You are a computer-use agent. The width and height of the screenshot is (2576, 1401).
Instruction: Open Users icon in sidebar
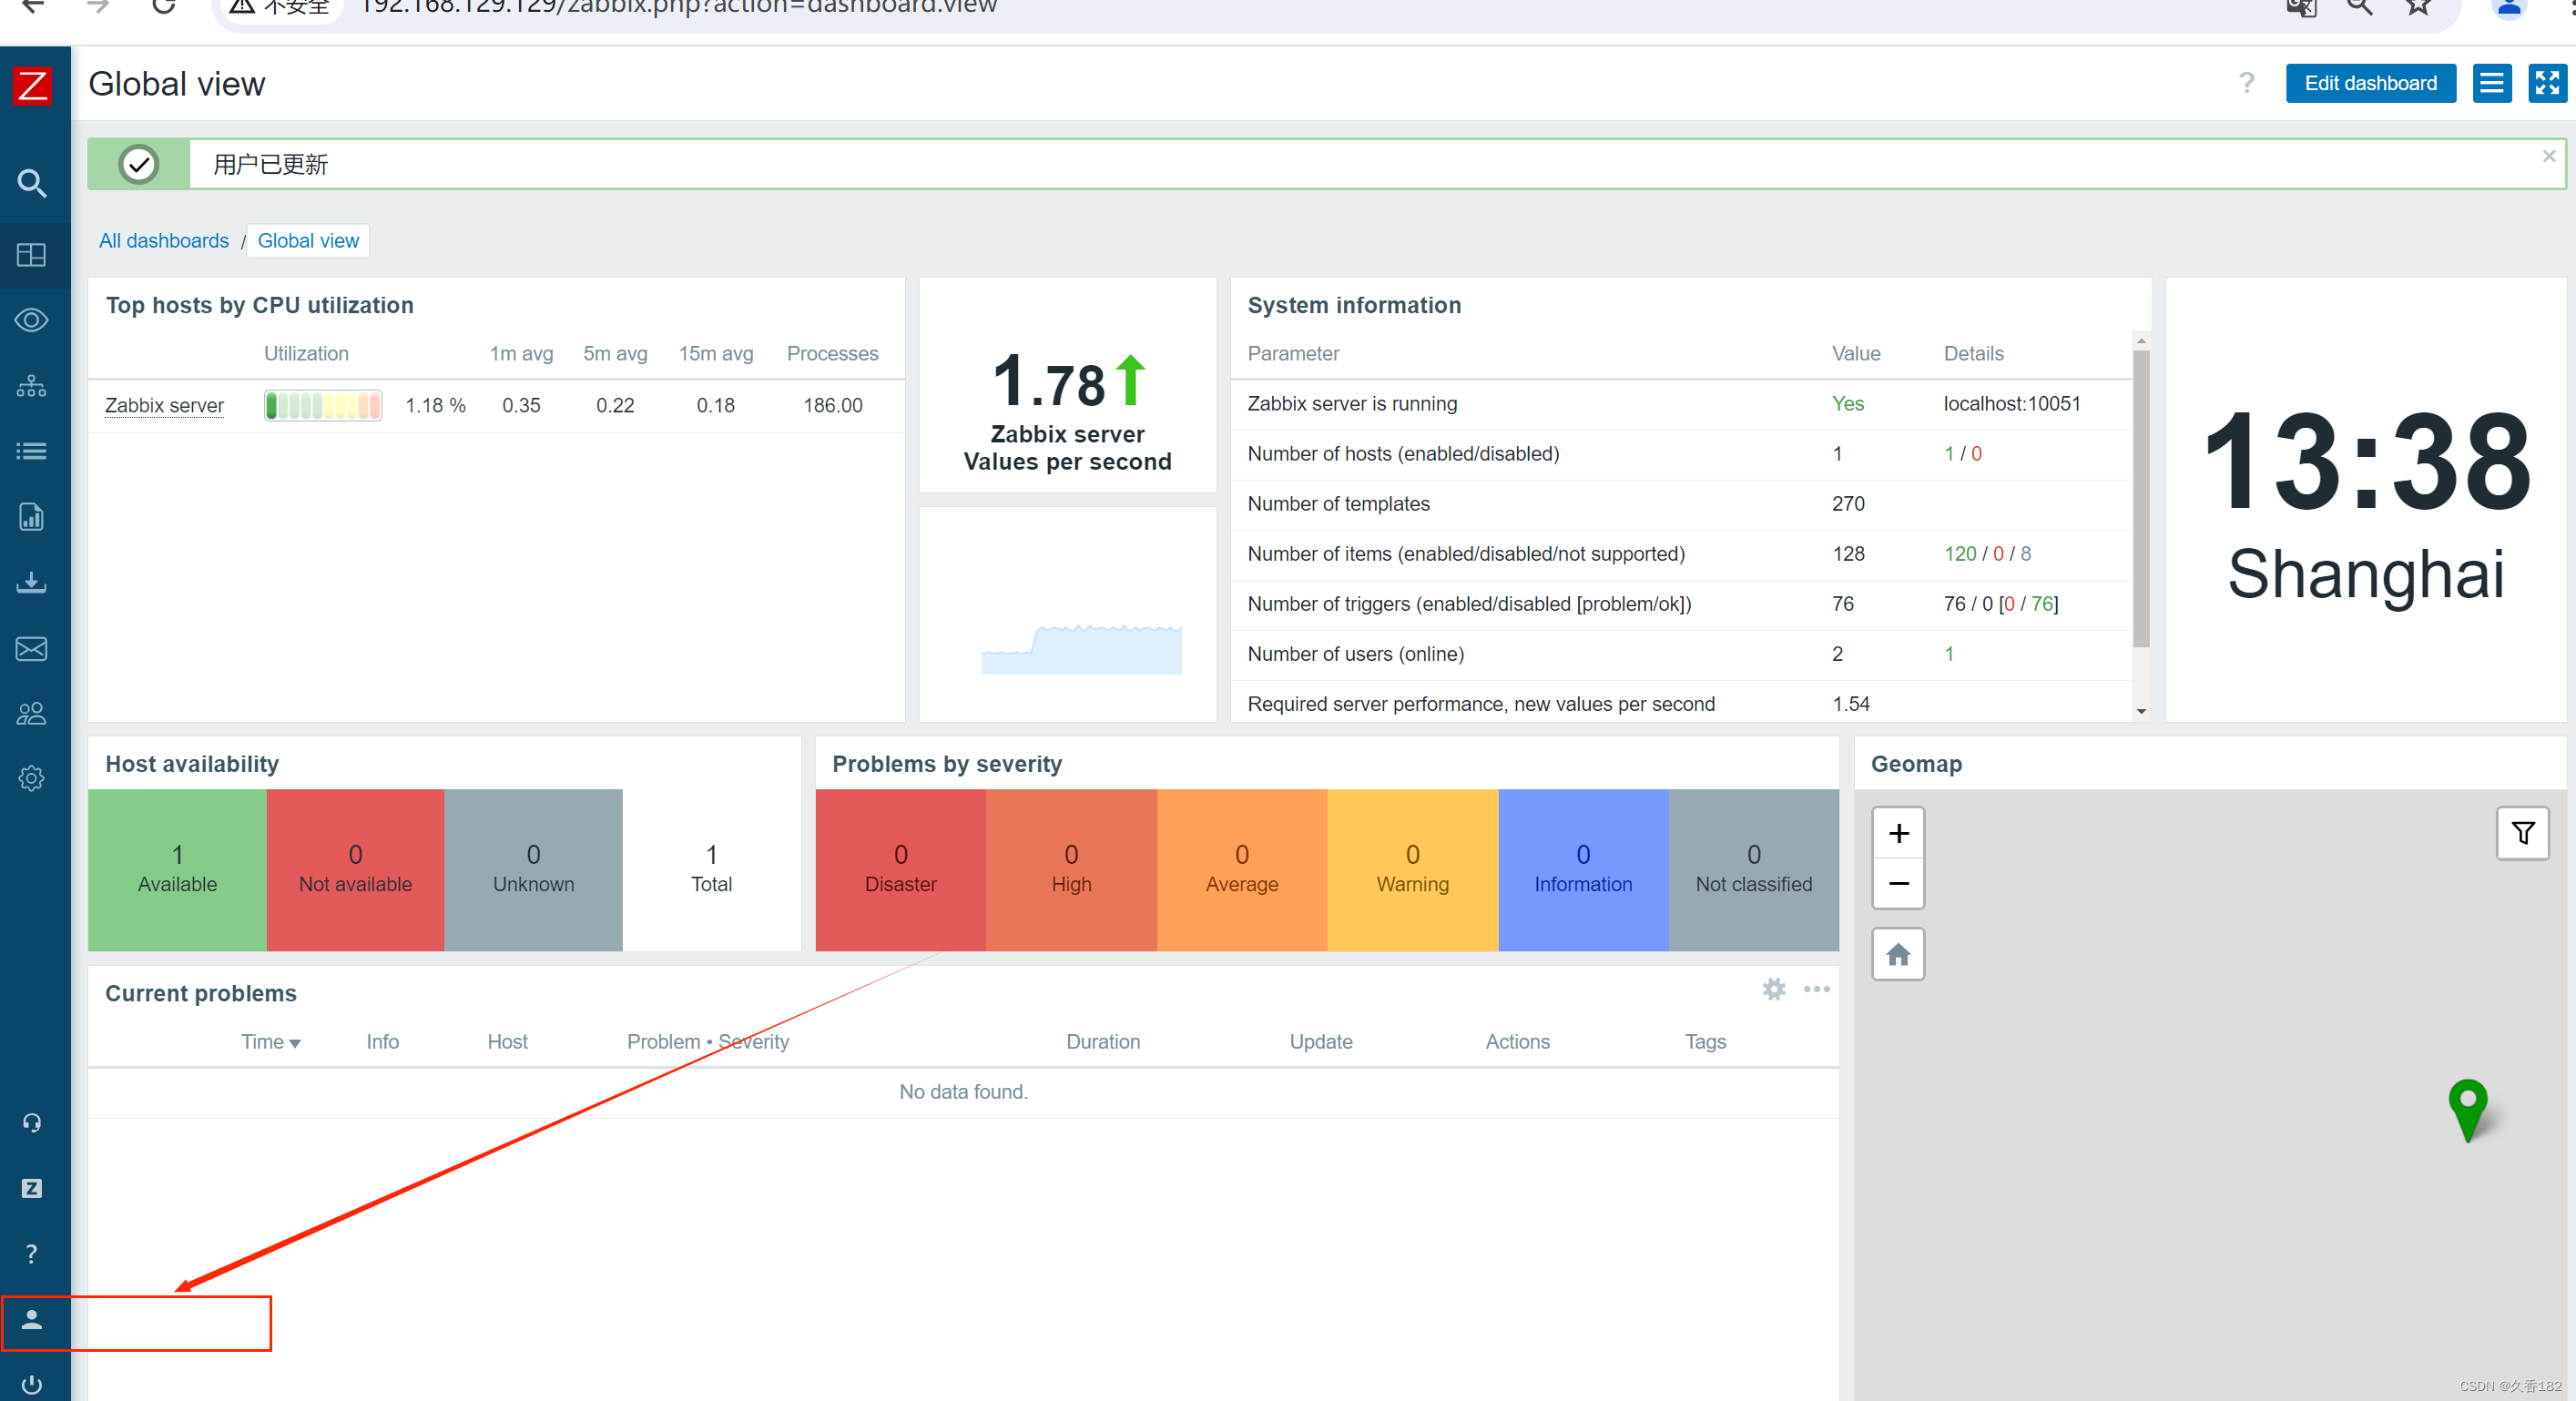coord(32,714)
